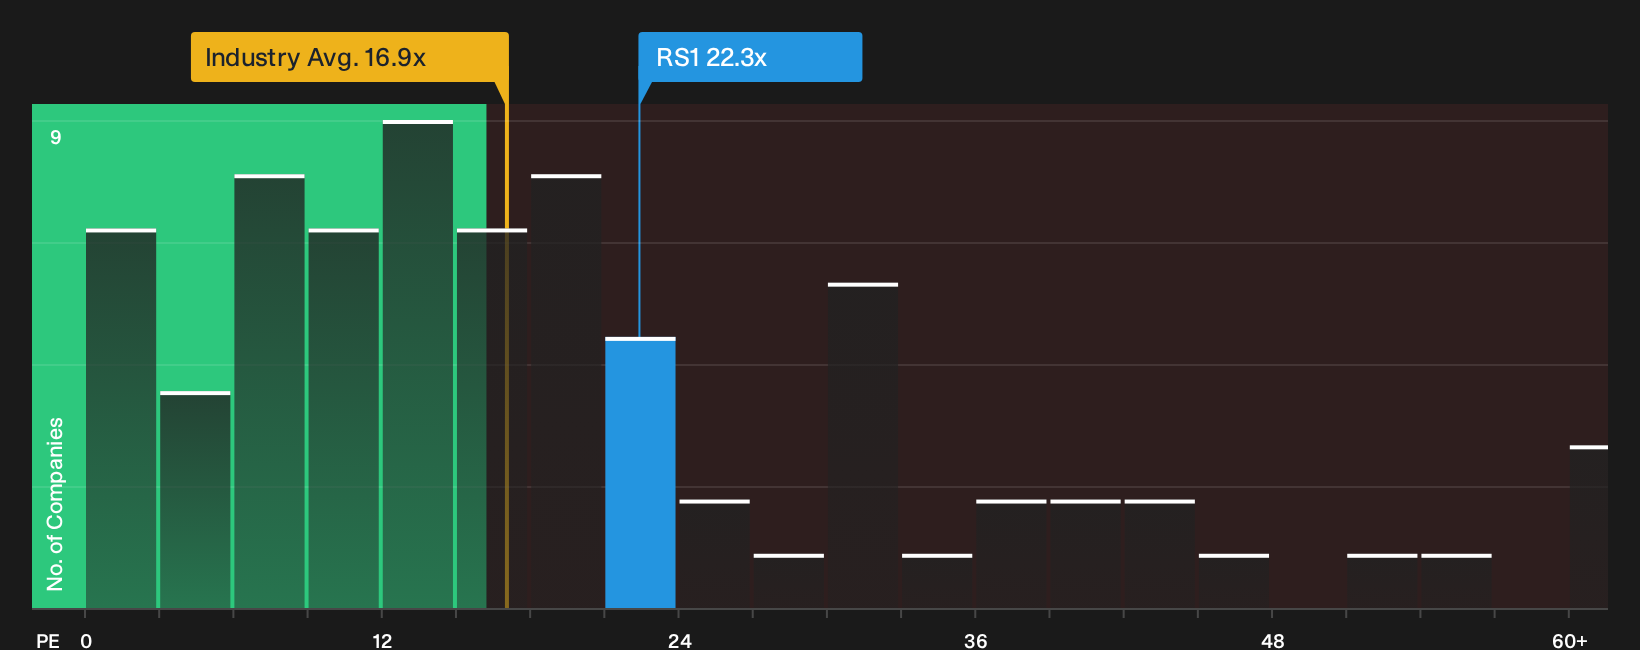Screen dimensions: 1640x650
Task: Select the blue highlighted RS1 bar
Action: click(640, 473)
